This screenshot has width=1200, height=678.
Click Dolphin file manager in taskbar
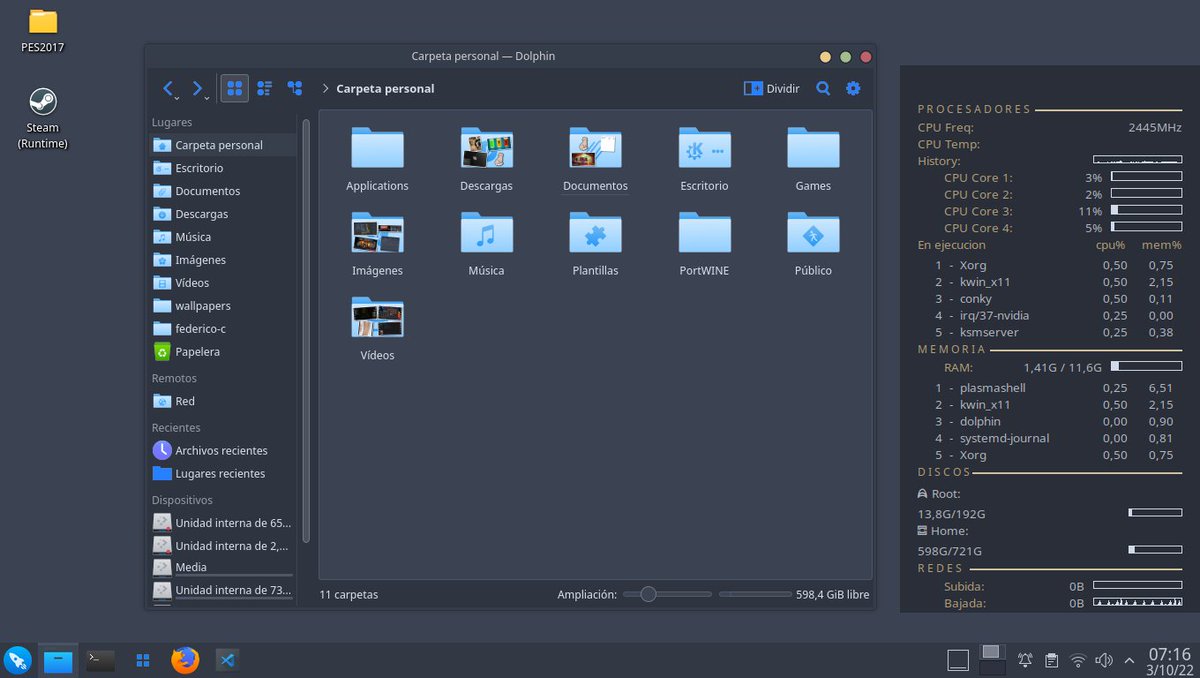point(58,660)
